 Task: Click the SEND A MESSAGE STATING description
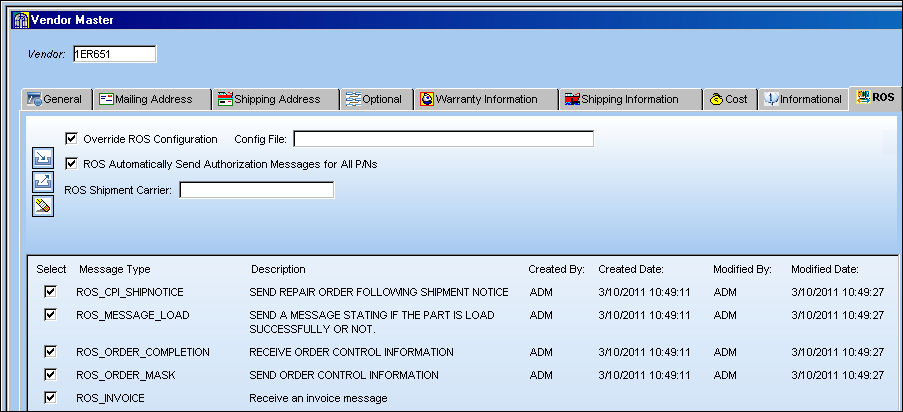point(372,322)
